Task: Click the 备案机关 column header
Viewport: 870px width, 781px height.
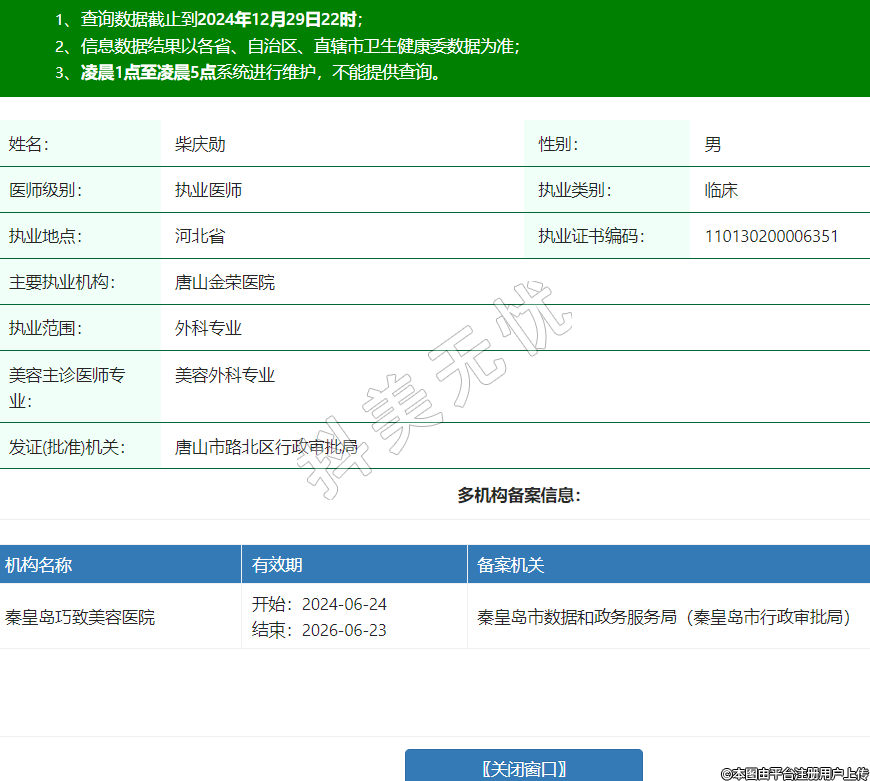Action: (x=511, y=565)
